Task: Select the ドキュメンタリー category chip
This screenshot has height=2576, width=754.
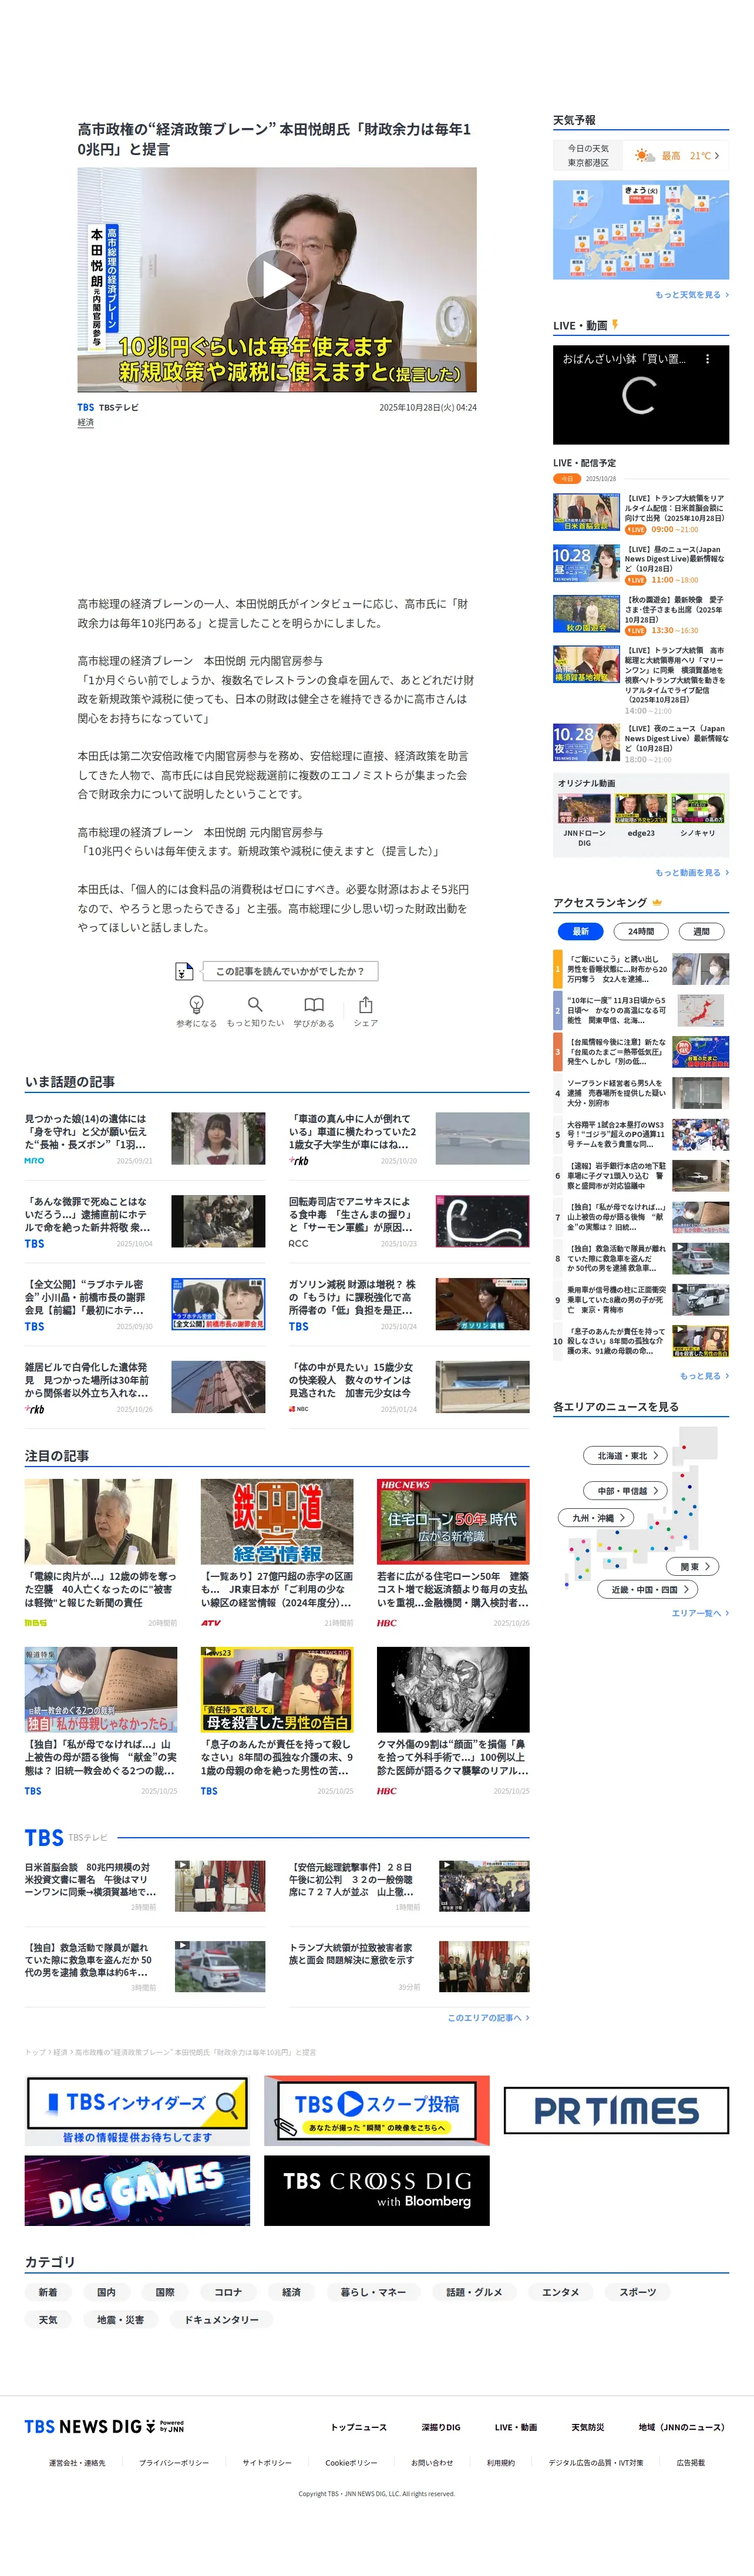Action: 221,2319
